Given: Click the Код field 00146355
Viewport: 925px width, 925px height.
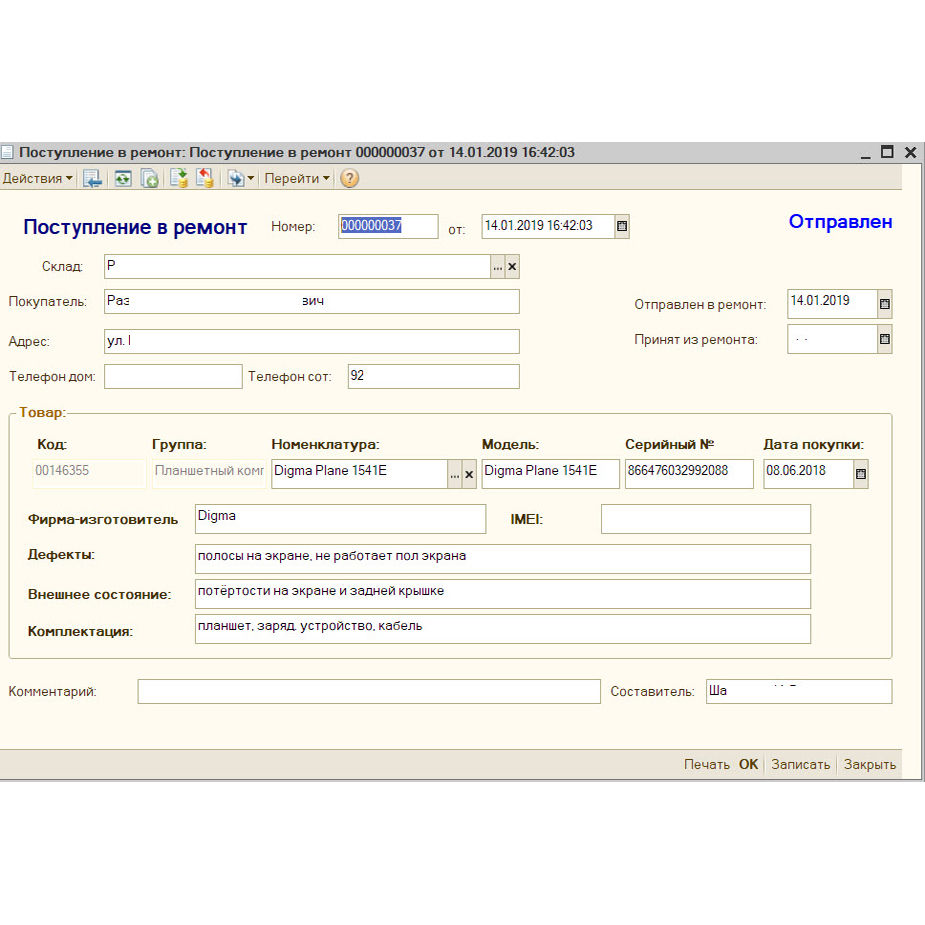Looking at the screenshot, I should pos(89,474).
